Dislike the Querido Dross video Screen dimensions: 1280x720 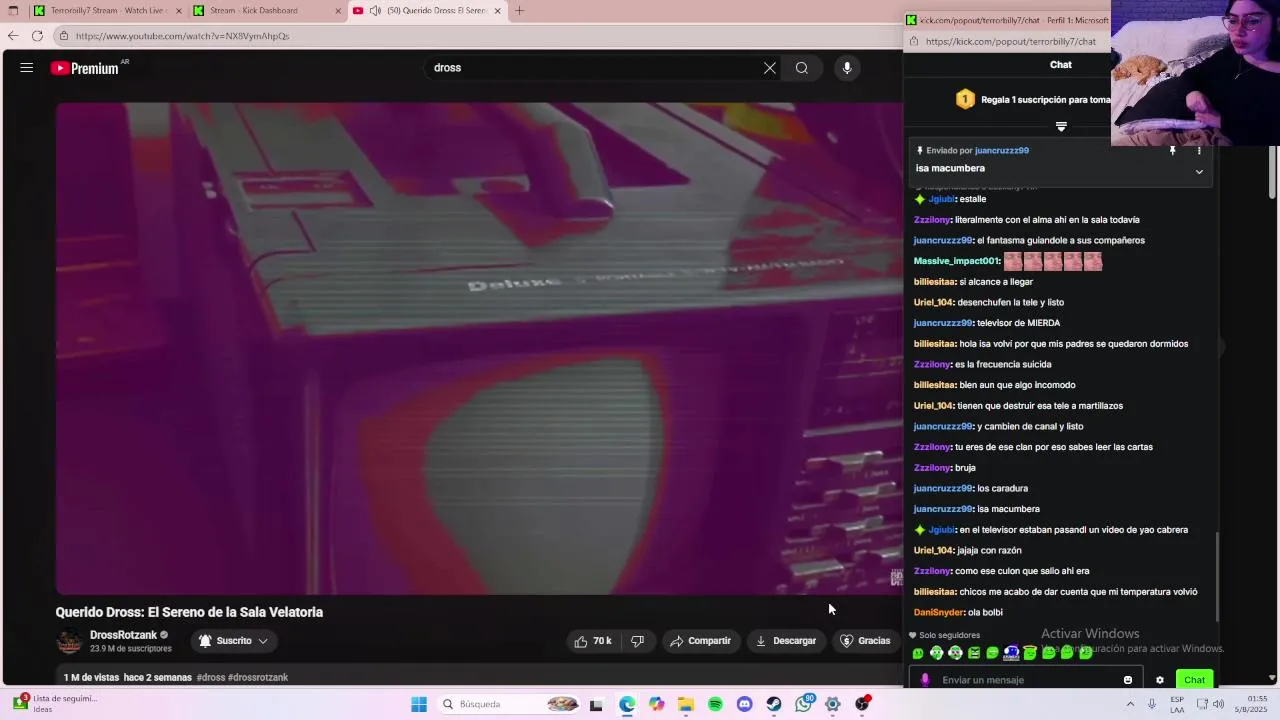[x=638, y=641]
